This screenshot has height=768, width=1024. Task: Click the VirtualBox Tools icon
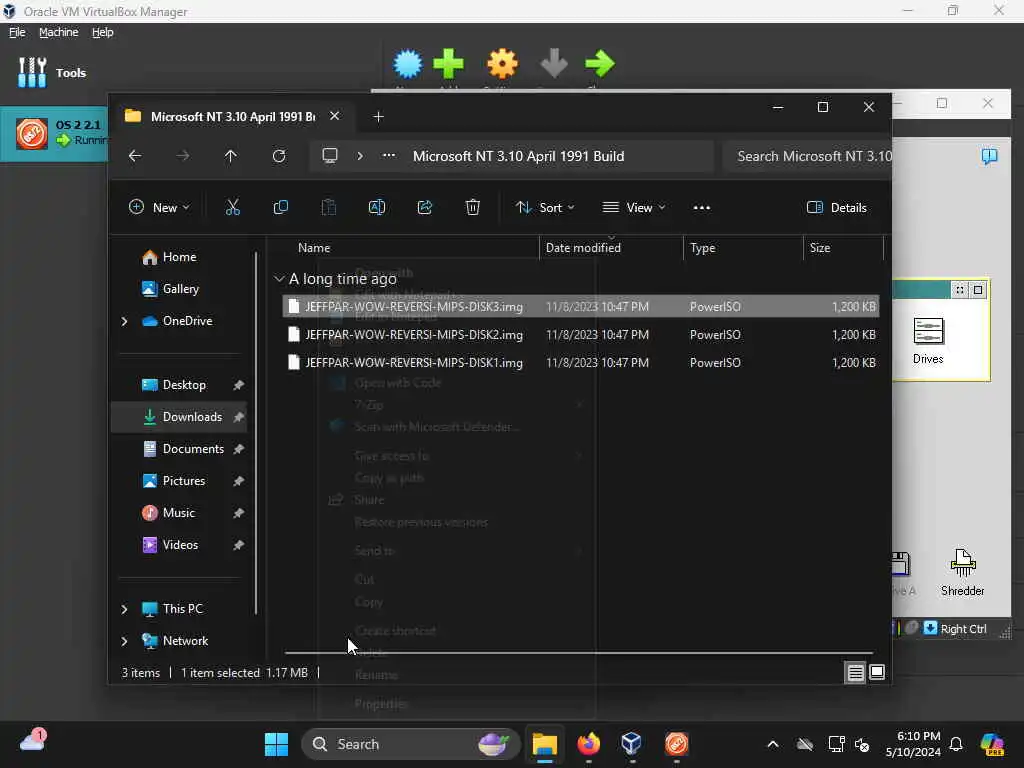point(32,72)
